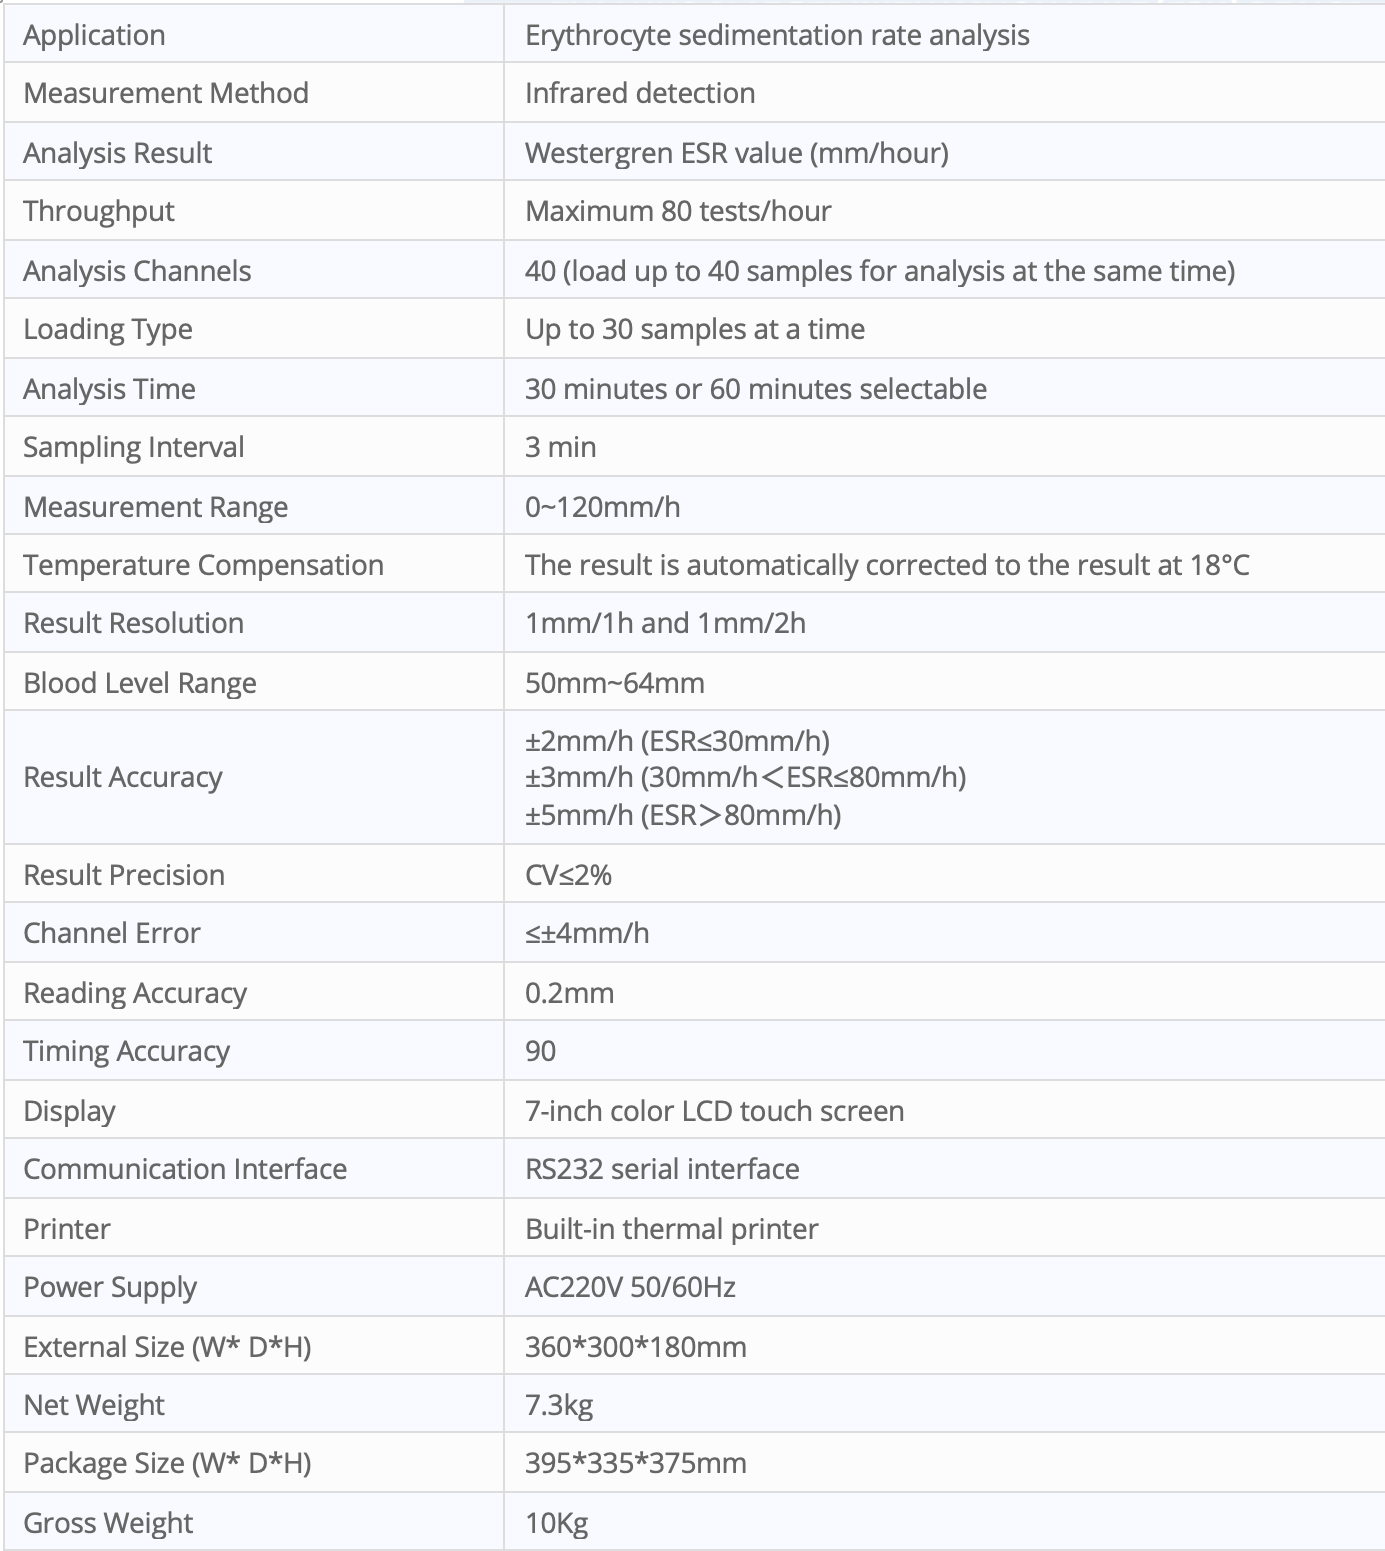Click '±3mm/h (30mm/h<ESR≤80mm/h)' line
This screenshot has width=1385, height=1551.
pos(746,777)
